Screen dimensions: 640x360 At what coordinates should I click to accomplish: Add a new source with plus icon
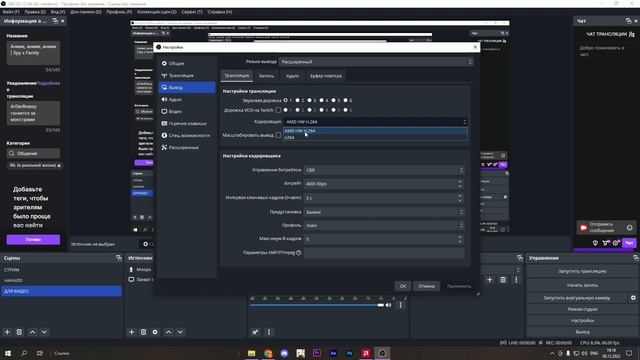click(131, 332)
